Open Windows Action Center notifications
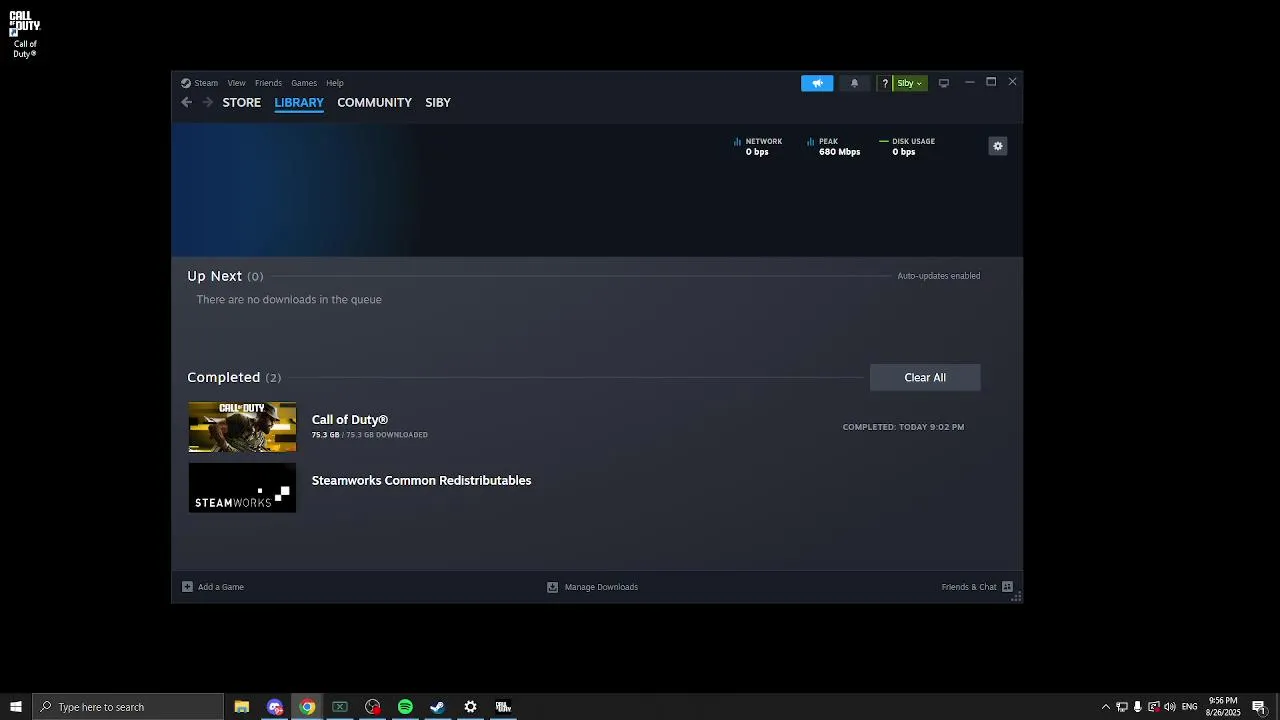Screen dimensions: 1280x720 1260,707
